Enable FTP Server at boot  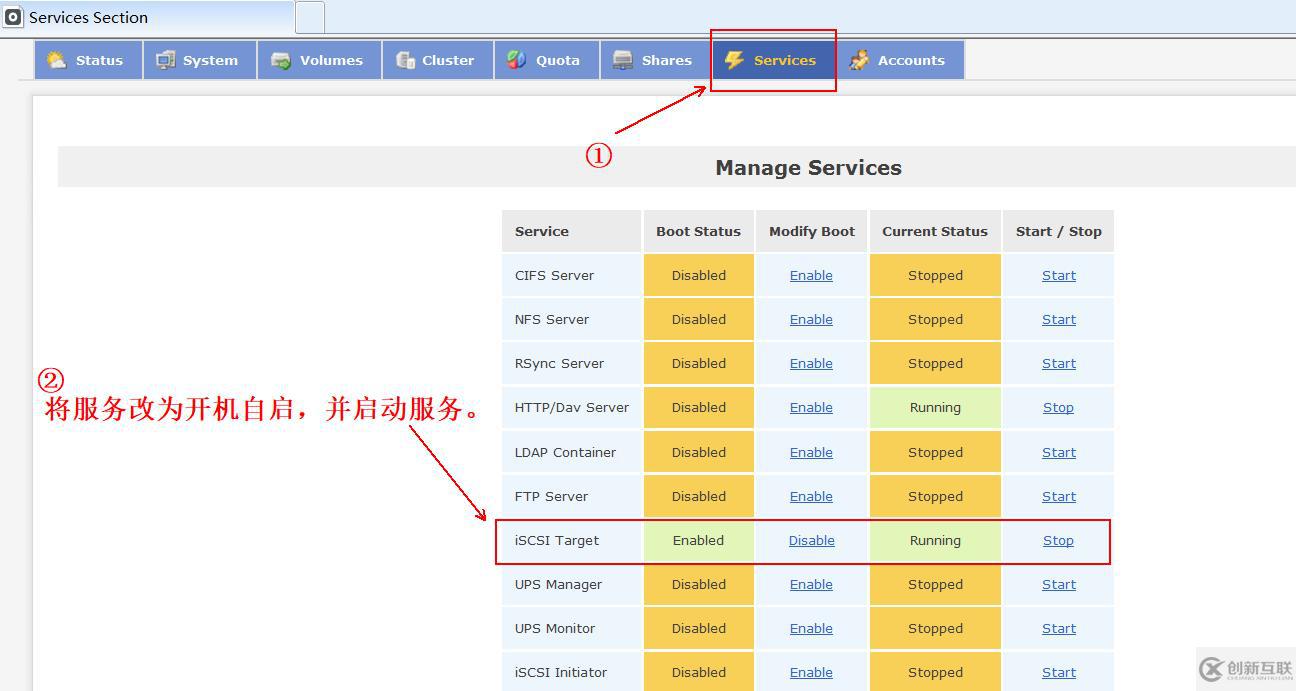coord(811,497)
